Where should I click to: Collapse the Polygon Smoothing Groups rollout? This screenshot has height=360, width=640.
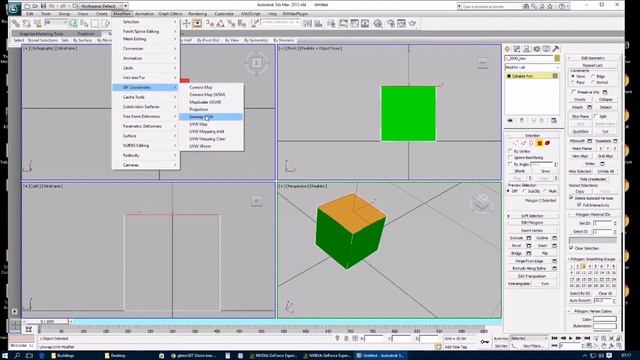pos(593,259)
